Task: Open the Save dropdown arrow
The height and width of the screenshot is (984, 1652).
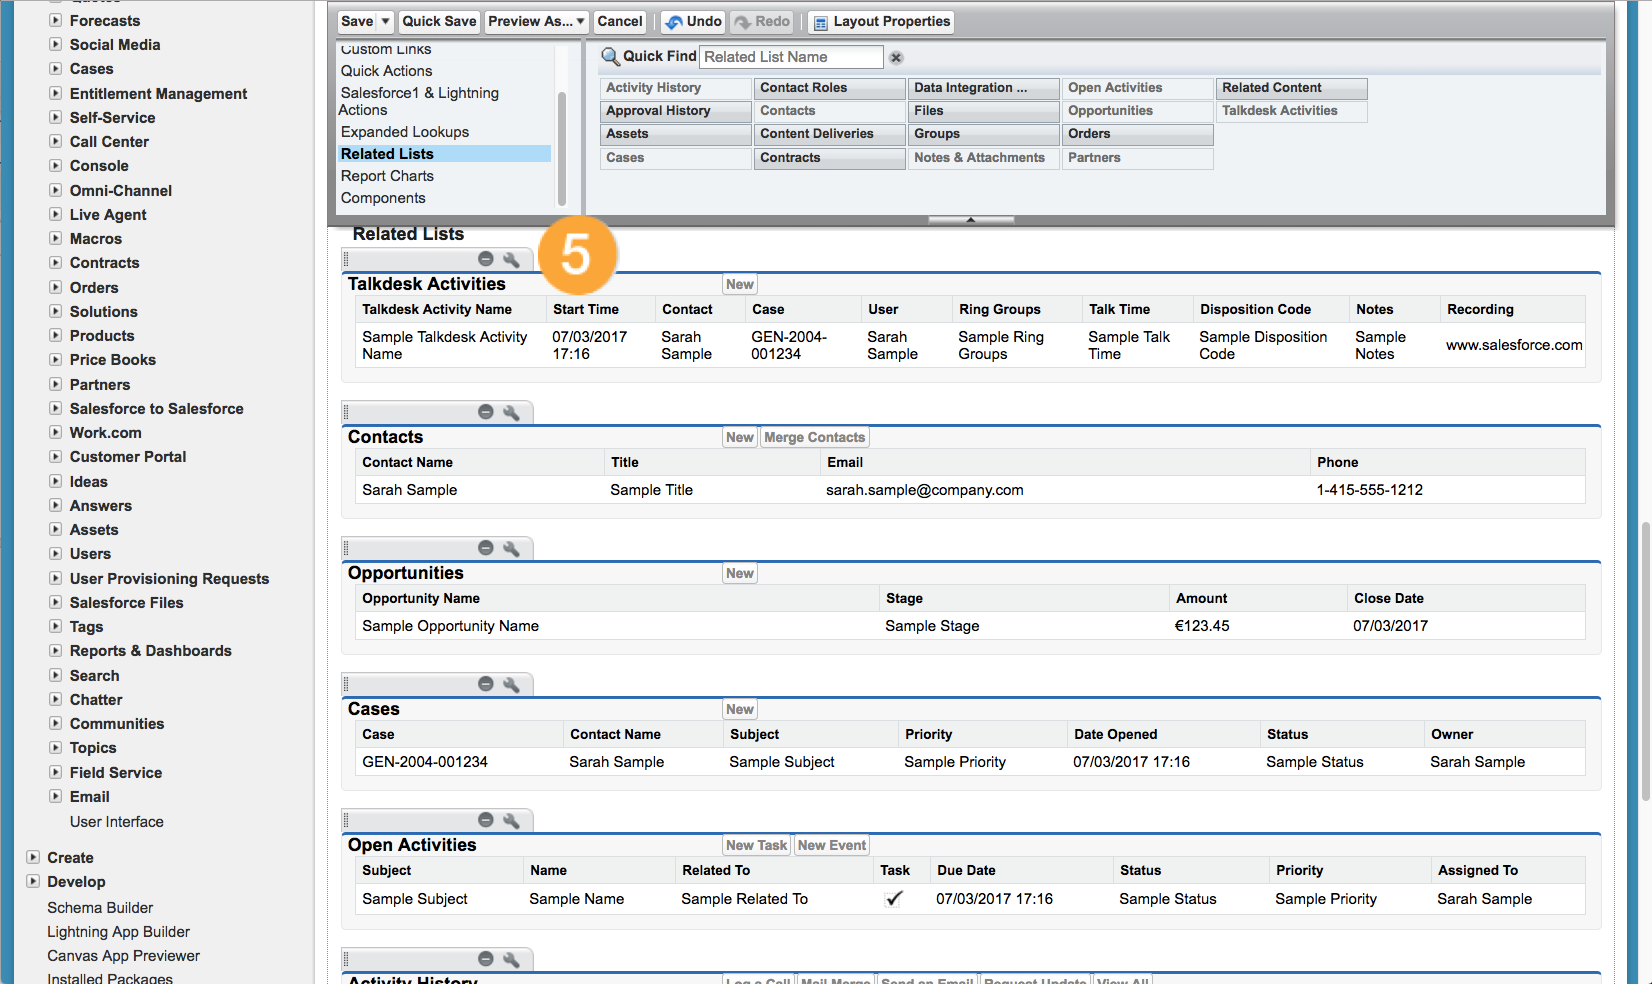Action: coord(385,21)
